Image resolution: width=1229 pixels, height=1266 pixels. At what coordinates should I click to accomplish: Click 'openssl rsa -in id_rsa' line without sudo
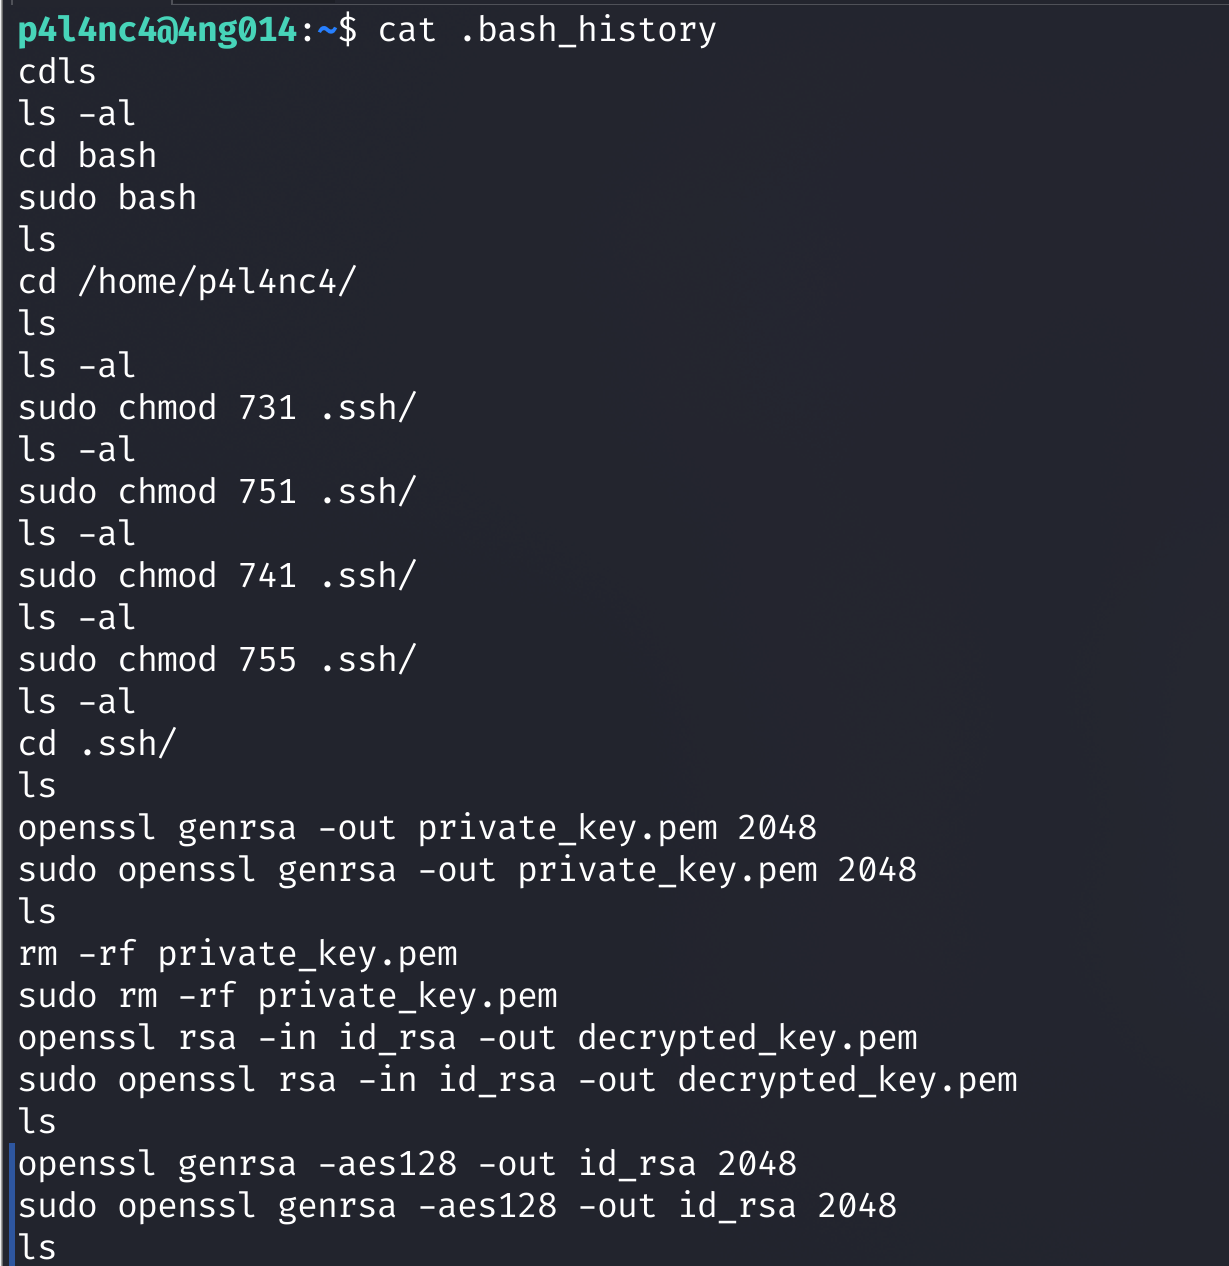tap(467, 1038)
